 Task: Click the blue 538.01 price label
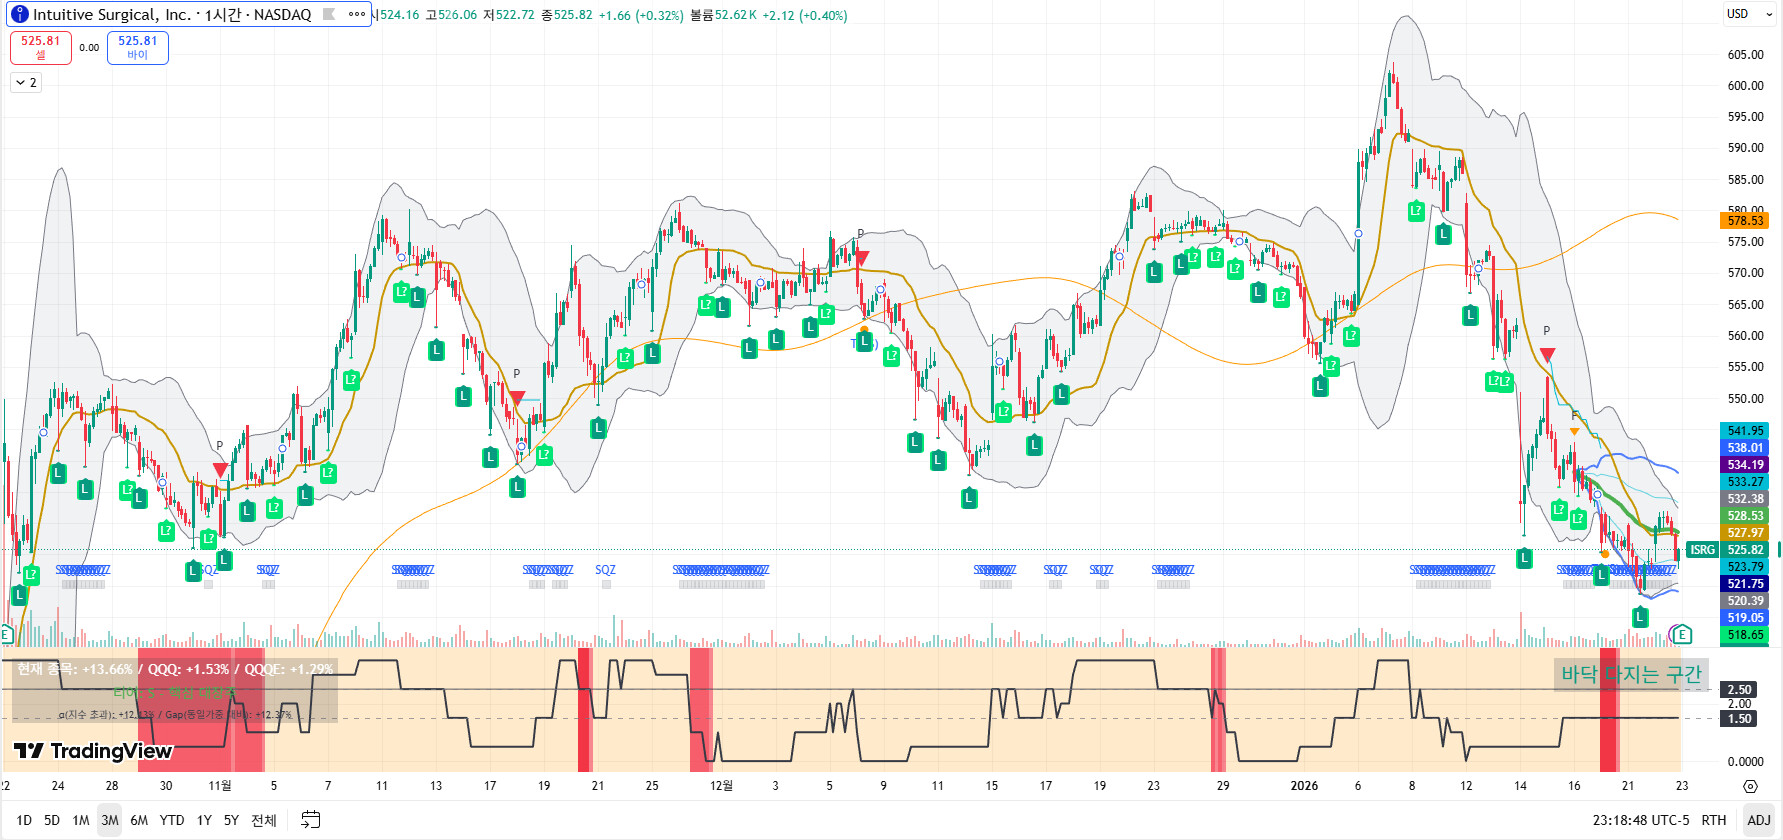(x=1745, y=448)
